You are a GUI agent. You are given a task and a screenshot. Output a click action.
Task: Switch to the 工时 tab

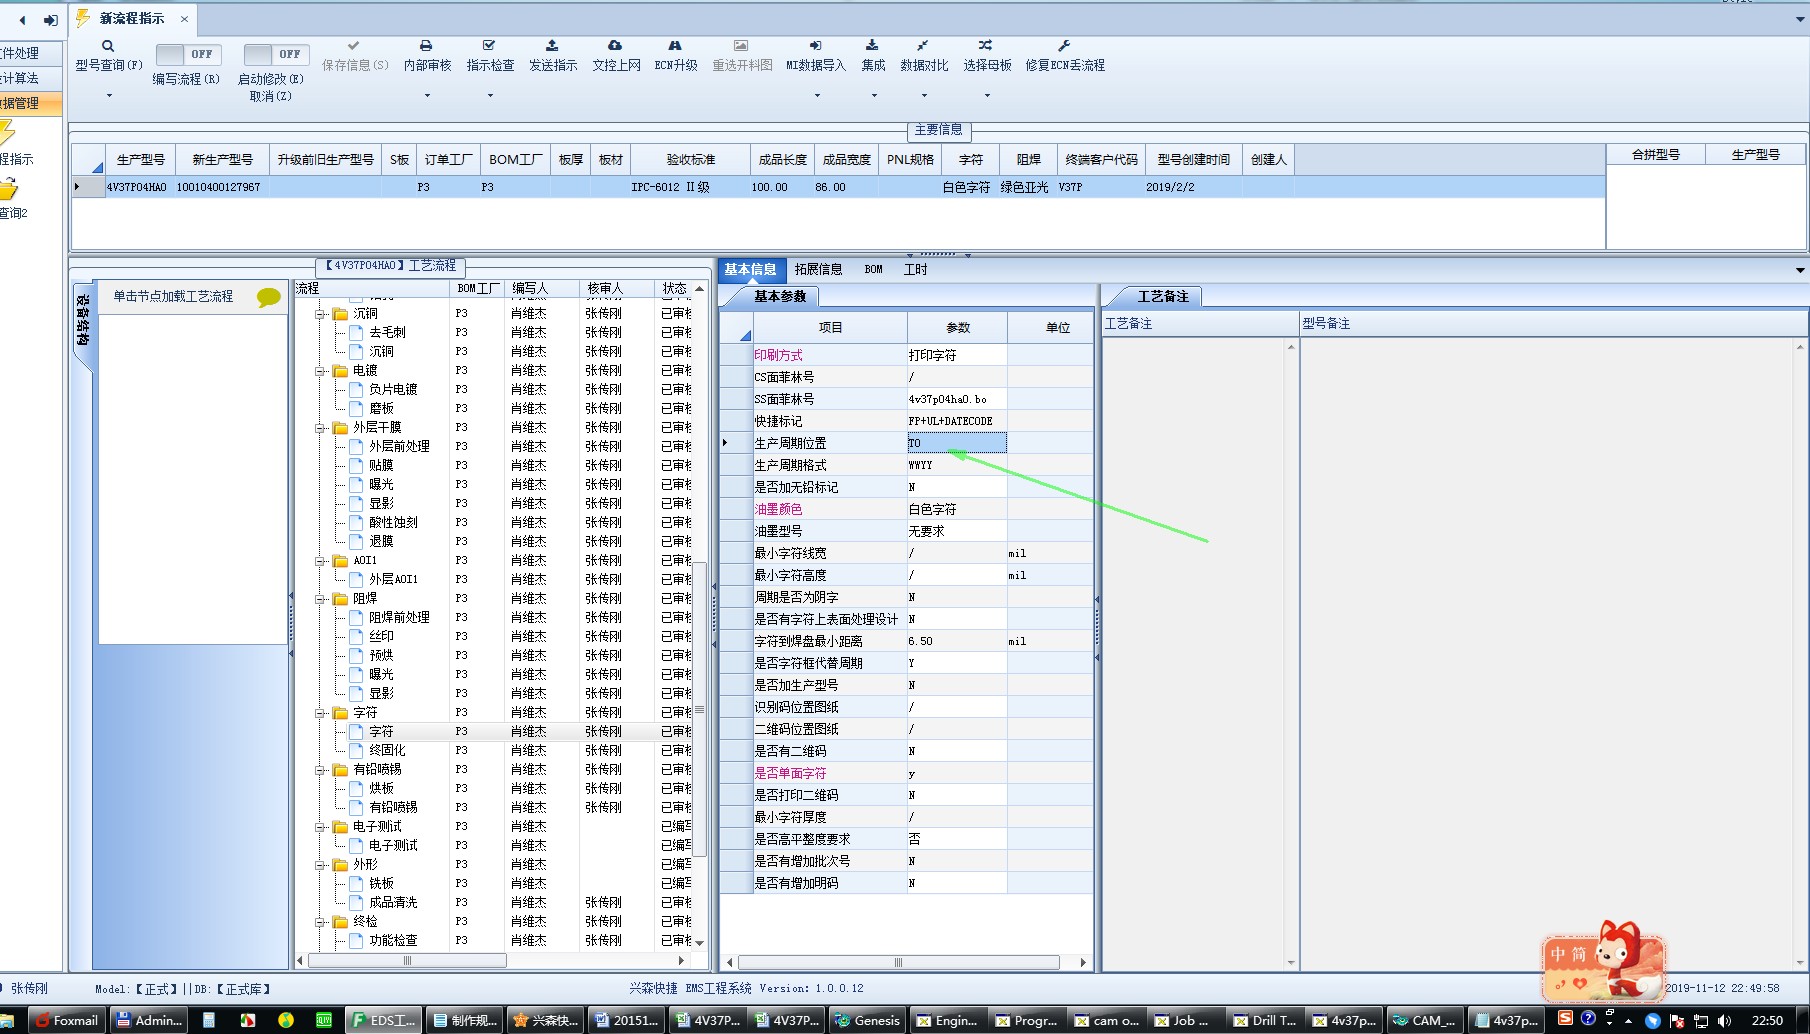(x=916, y=269)
